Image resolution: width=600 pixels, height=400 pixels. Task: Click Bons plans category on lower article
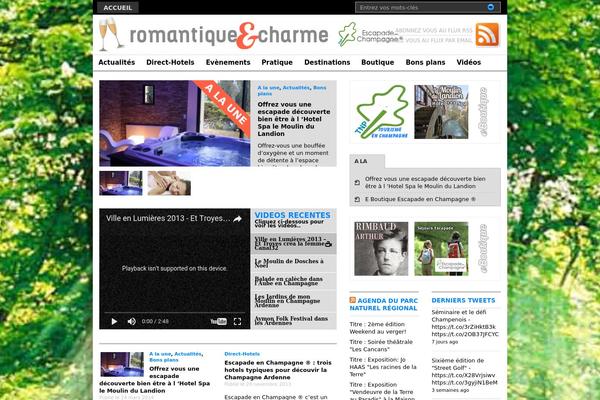164,360
